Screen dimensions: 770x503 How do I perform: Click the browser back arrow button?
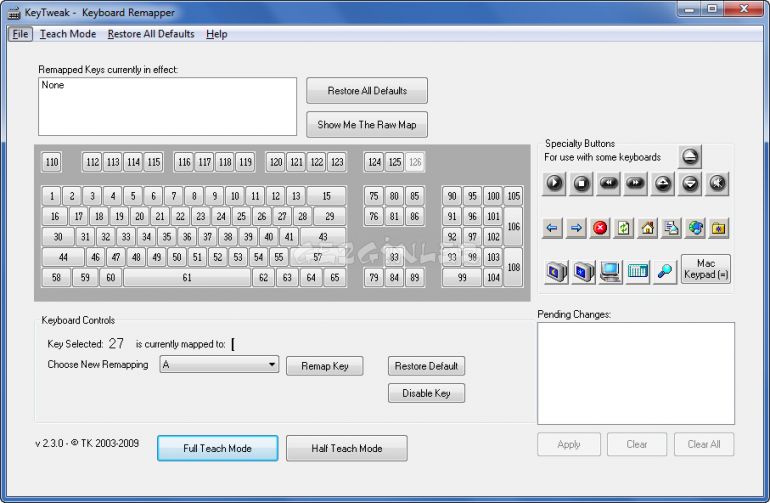pyautogui.click(x=552, y=228)
